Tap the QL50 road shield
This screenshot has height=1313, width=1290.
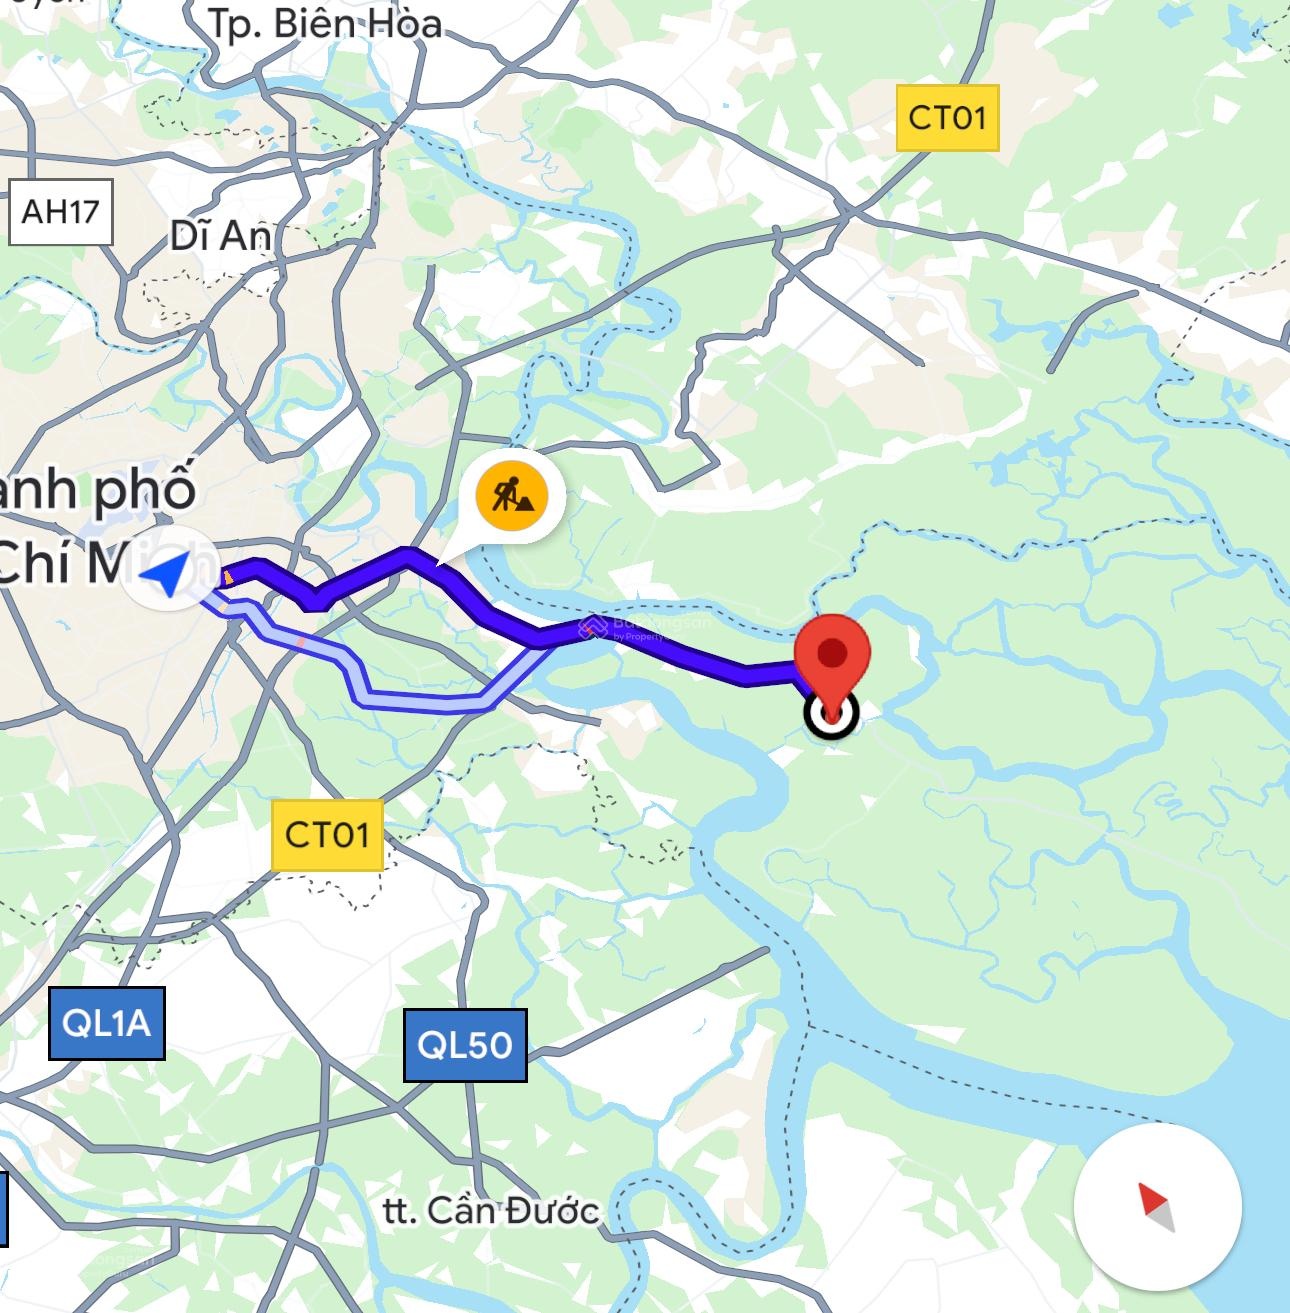tap(465, 1045)
